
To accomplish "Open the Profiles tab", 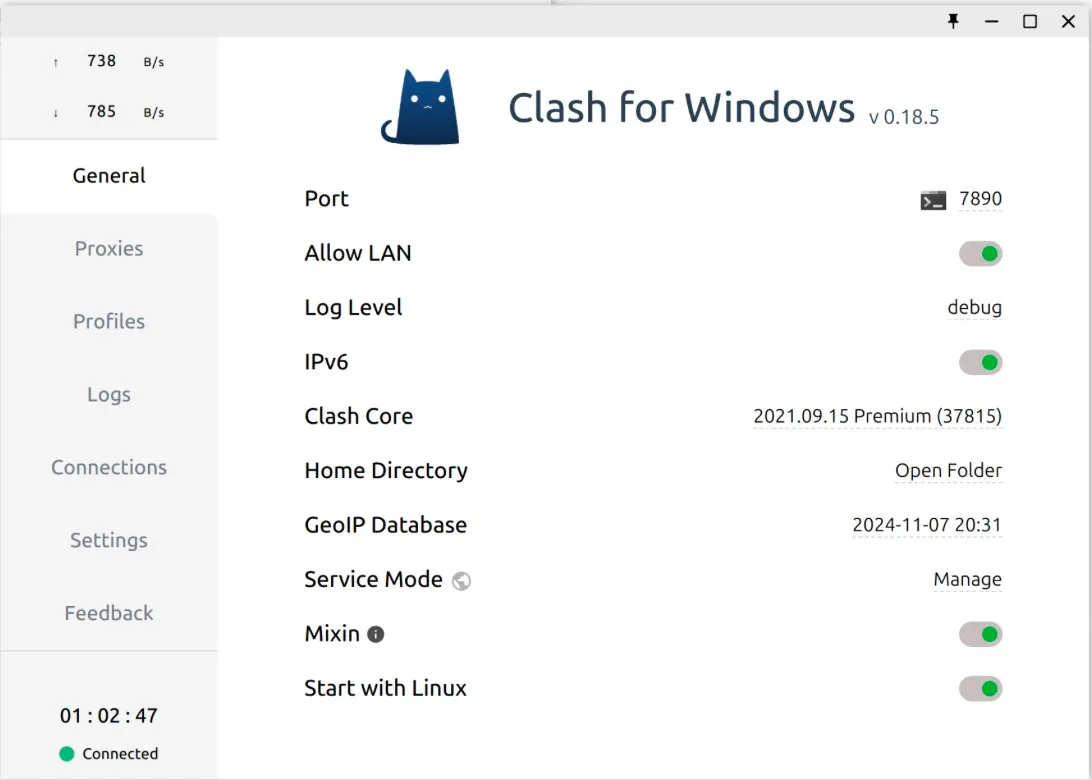I will pos(109,321).
